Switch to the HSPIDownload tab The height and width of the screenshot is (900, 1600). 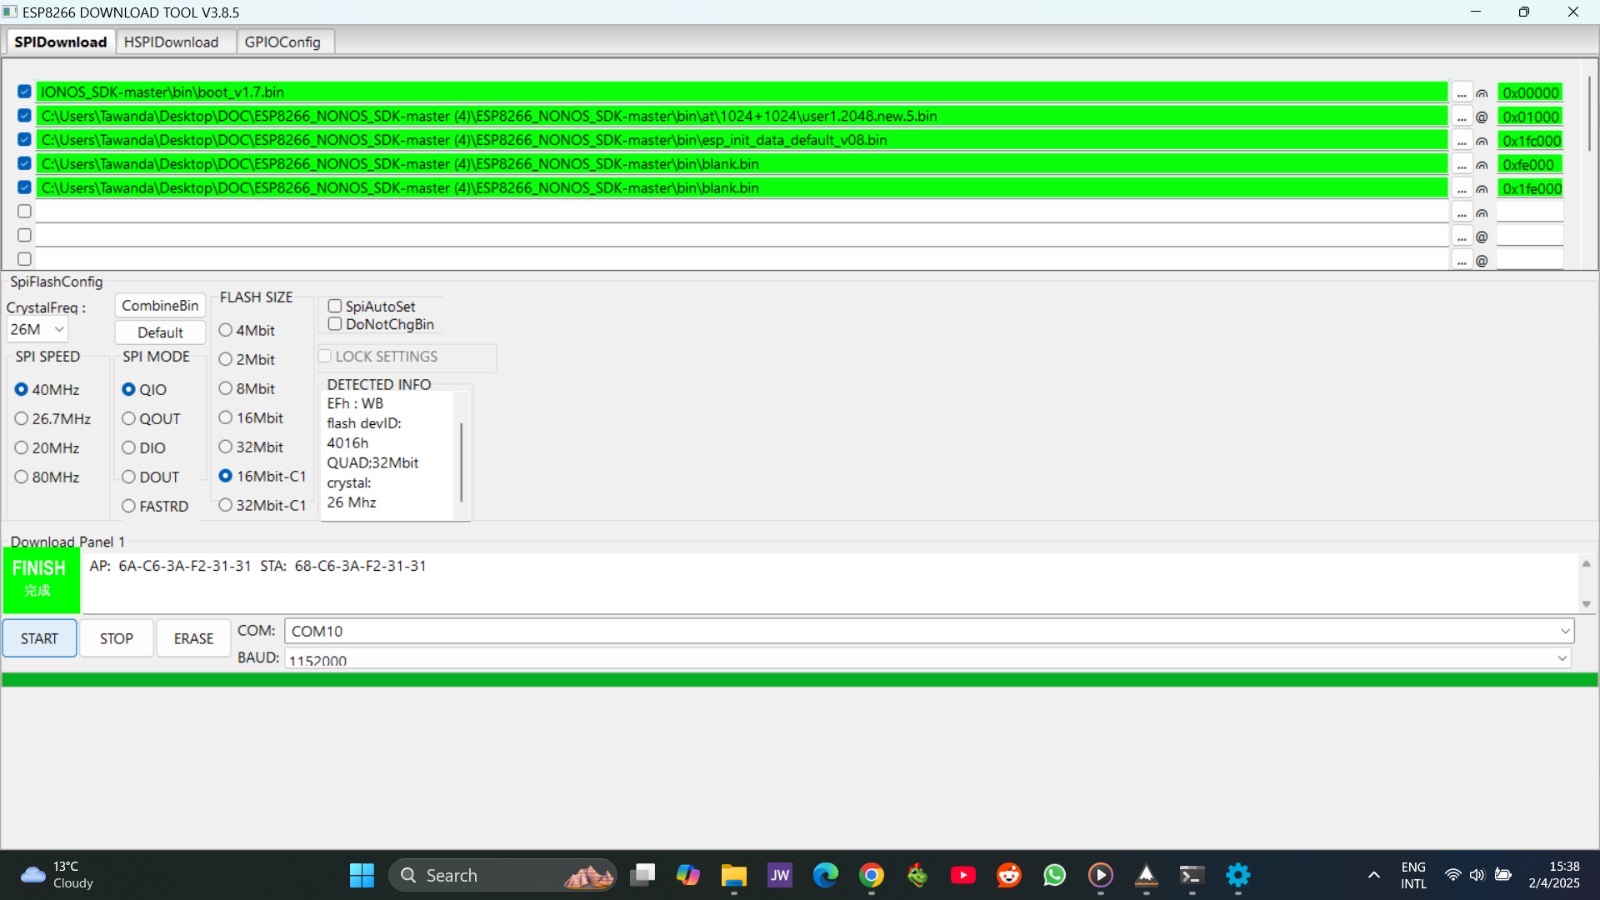point(174,42)
